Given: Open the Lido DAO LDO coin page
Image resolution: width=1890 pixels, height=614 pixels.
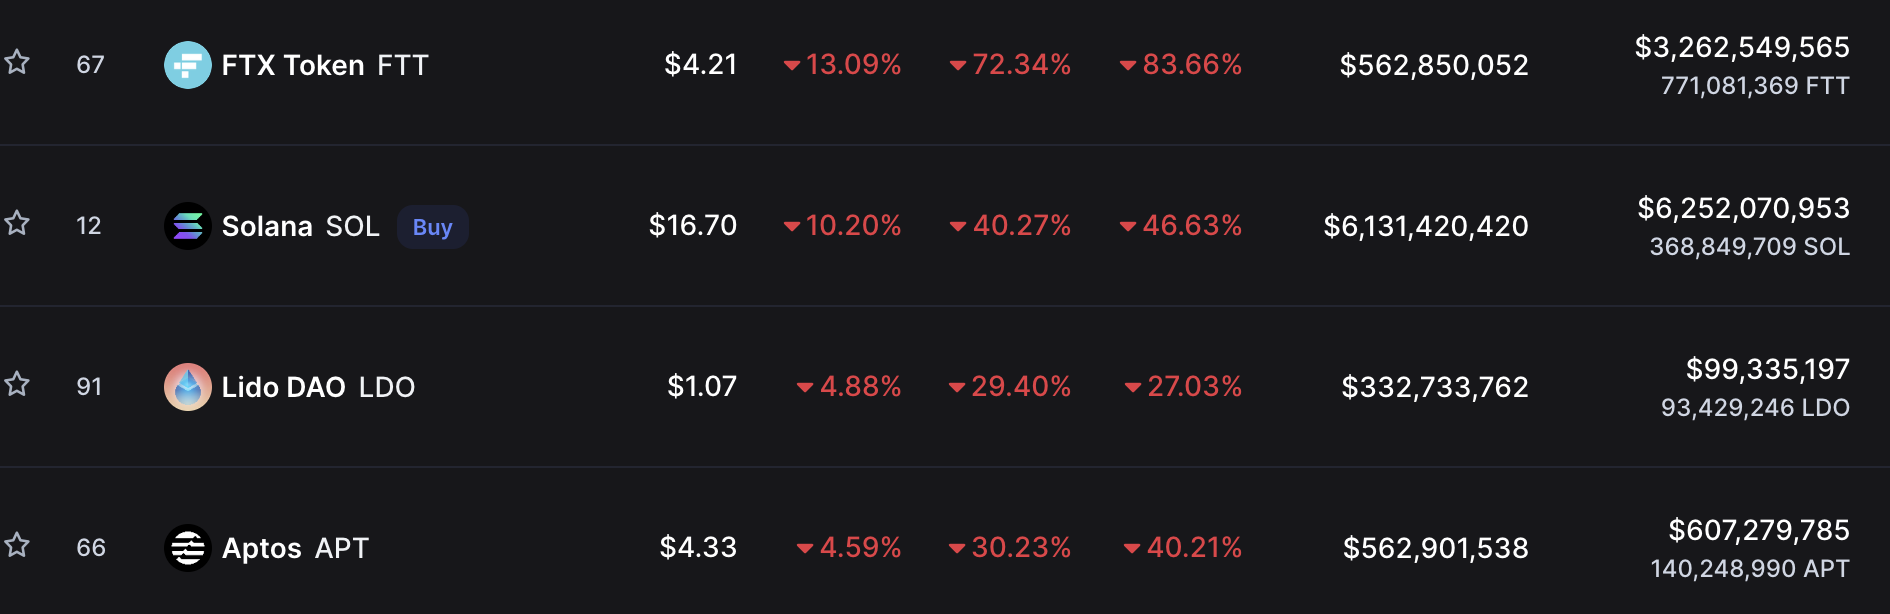Looking at the screenshot, I should [x=318, y=387].
